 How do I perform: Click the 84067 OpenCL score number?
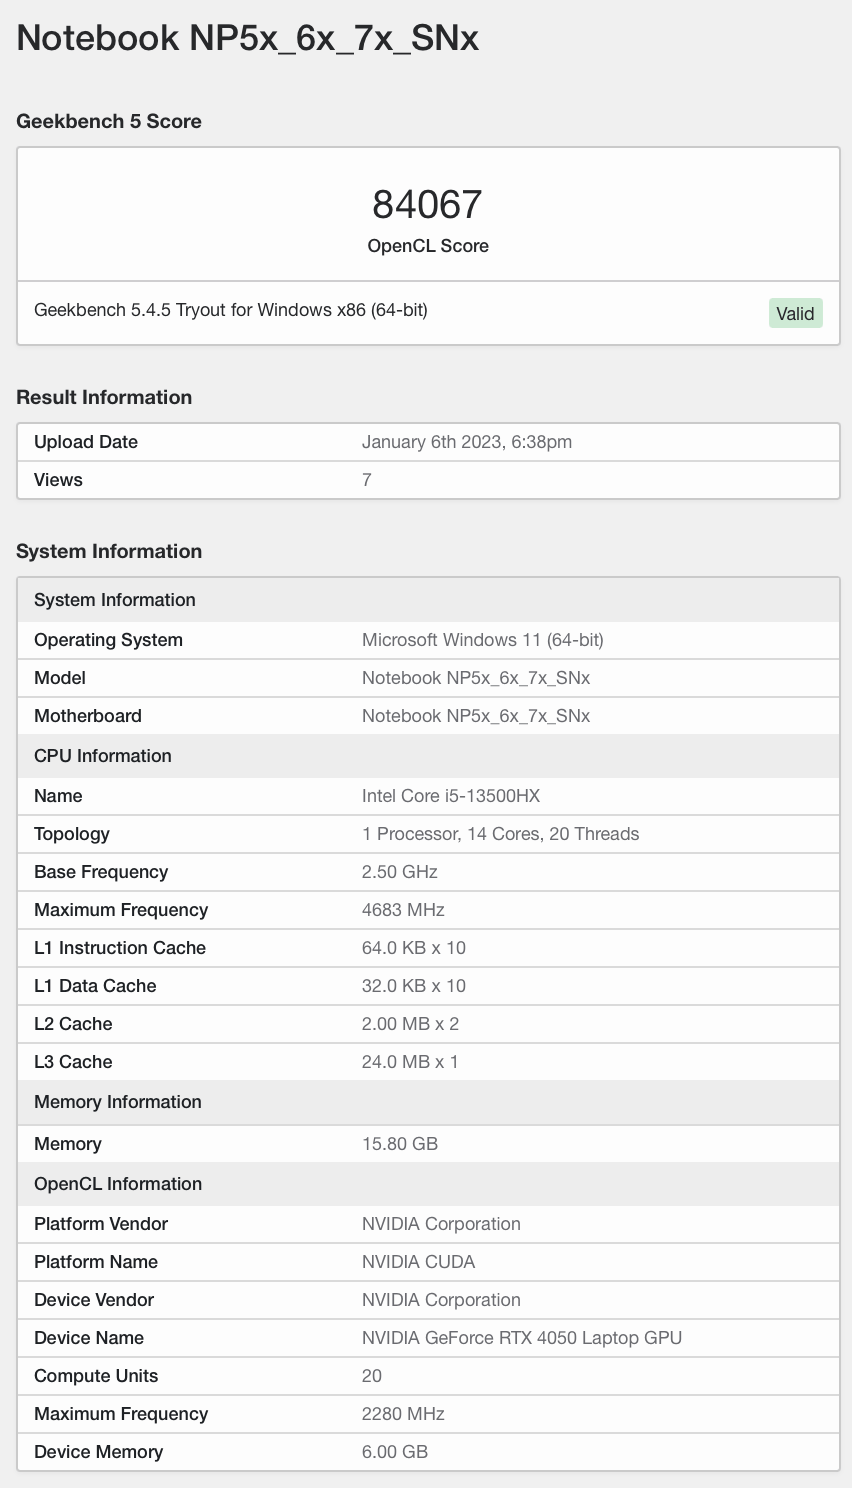pyautogui.click(x=428, y=204)
